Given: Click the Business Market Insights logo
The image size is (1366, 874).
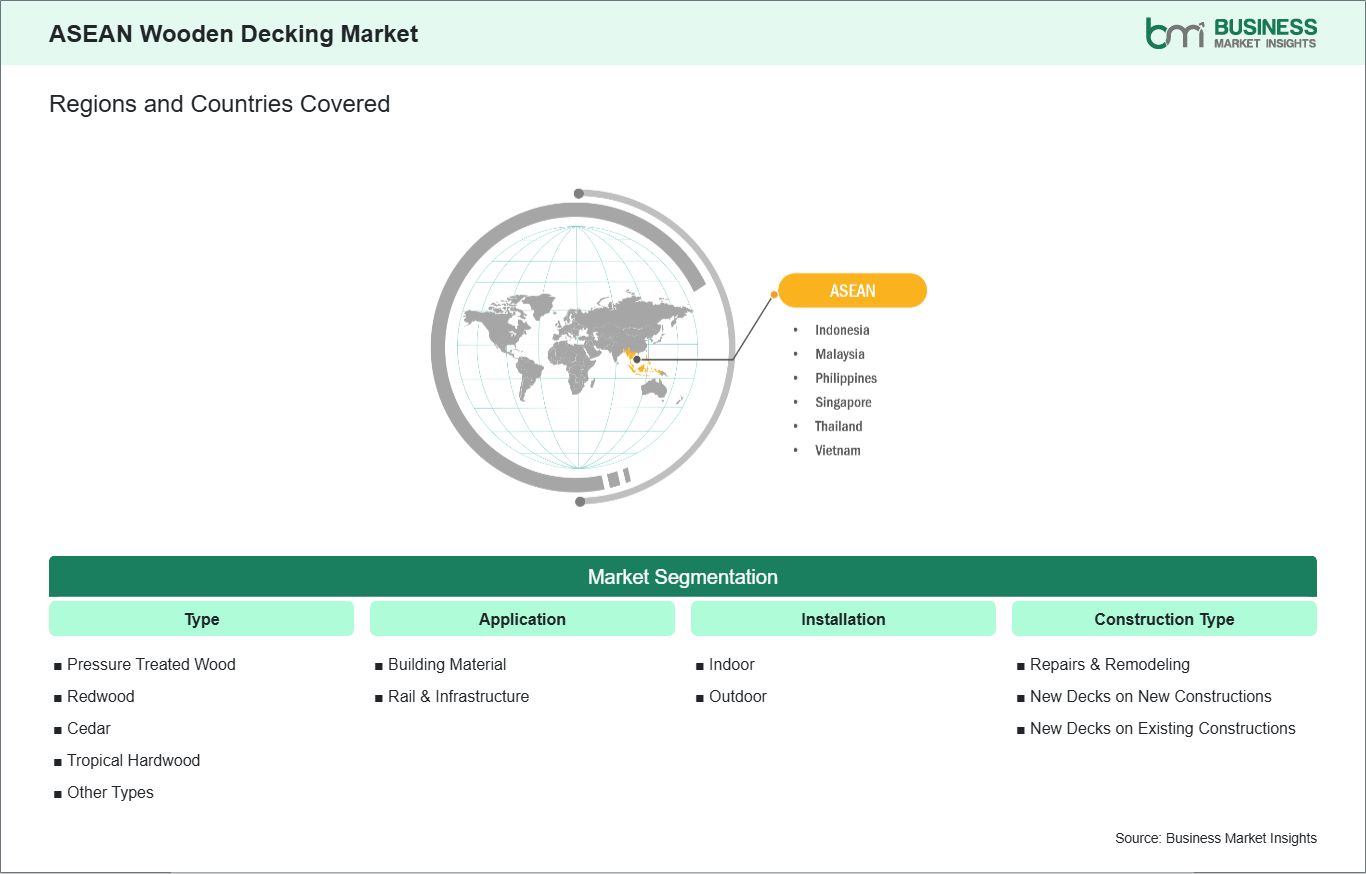Looking at the screenshot, I should (1231, 33).
